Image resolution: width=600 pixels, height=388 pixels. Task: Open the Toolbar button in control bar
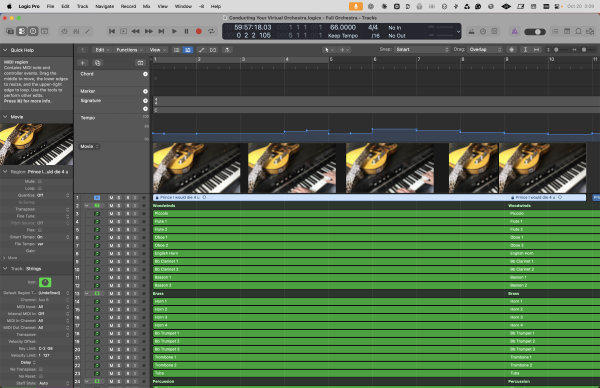(x=45, y=31)
